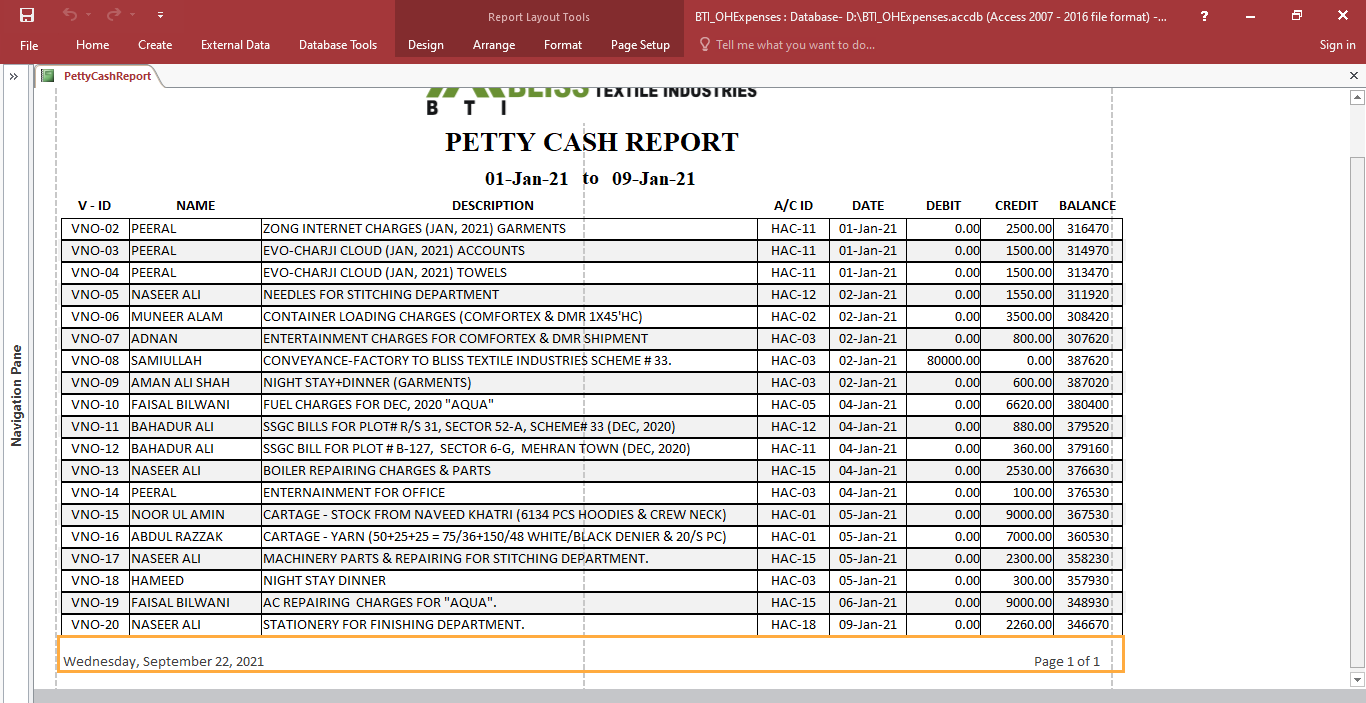
Task: Select the 06-Jan-21 date cell
Action: 868,603
